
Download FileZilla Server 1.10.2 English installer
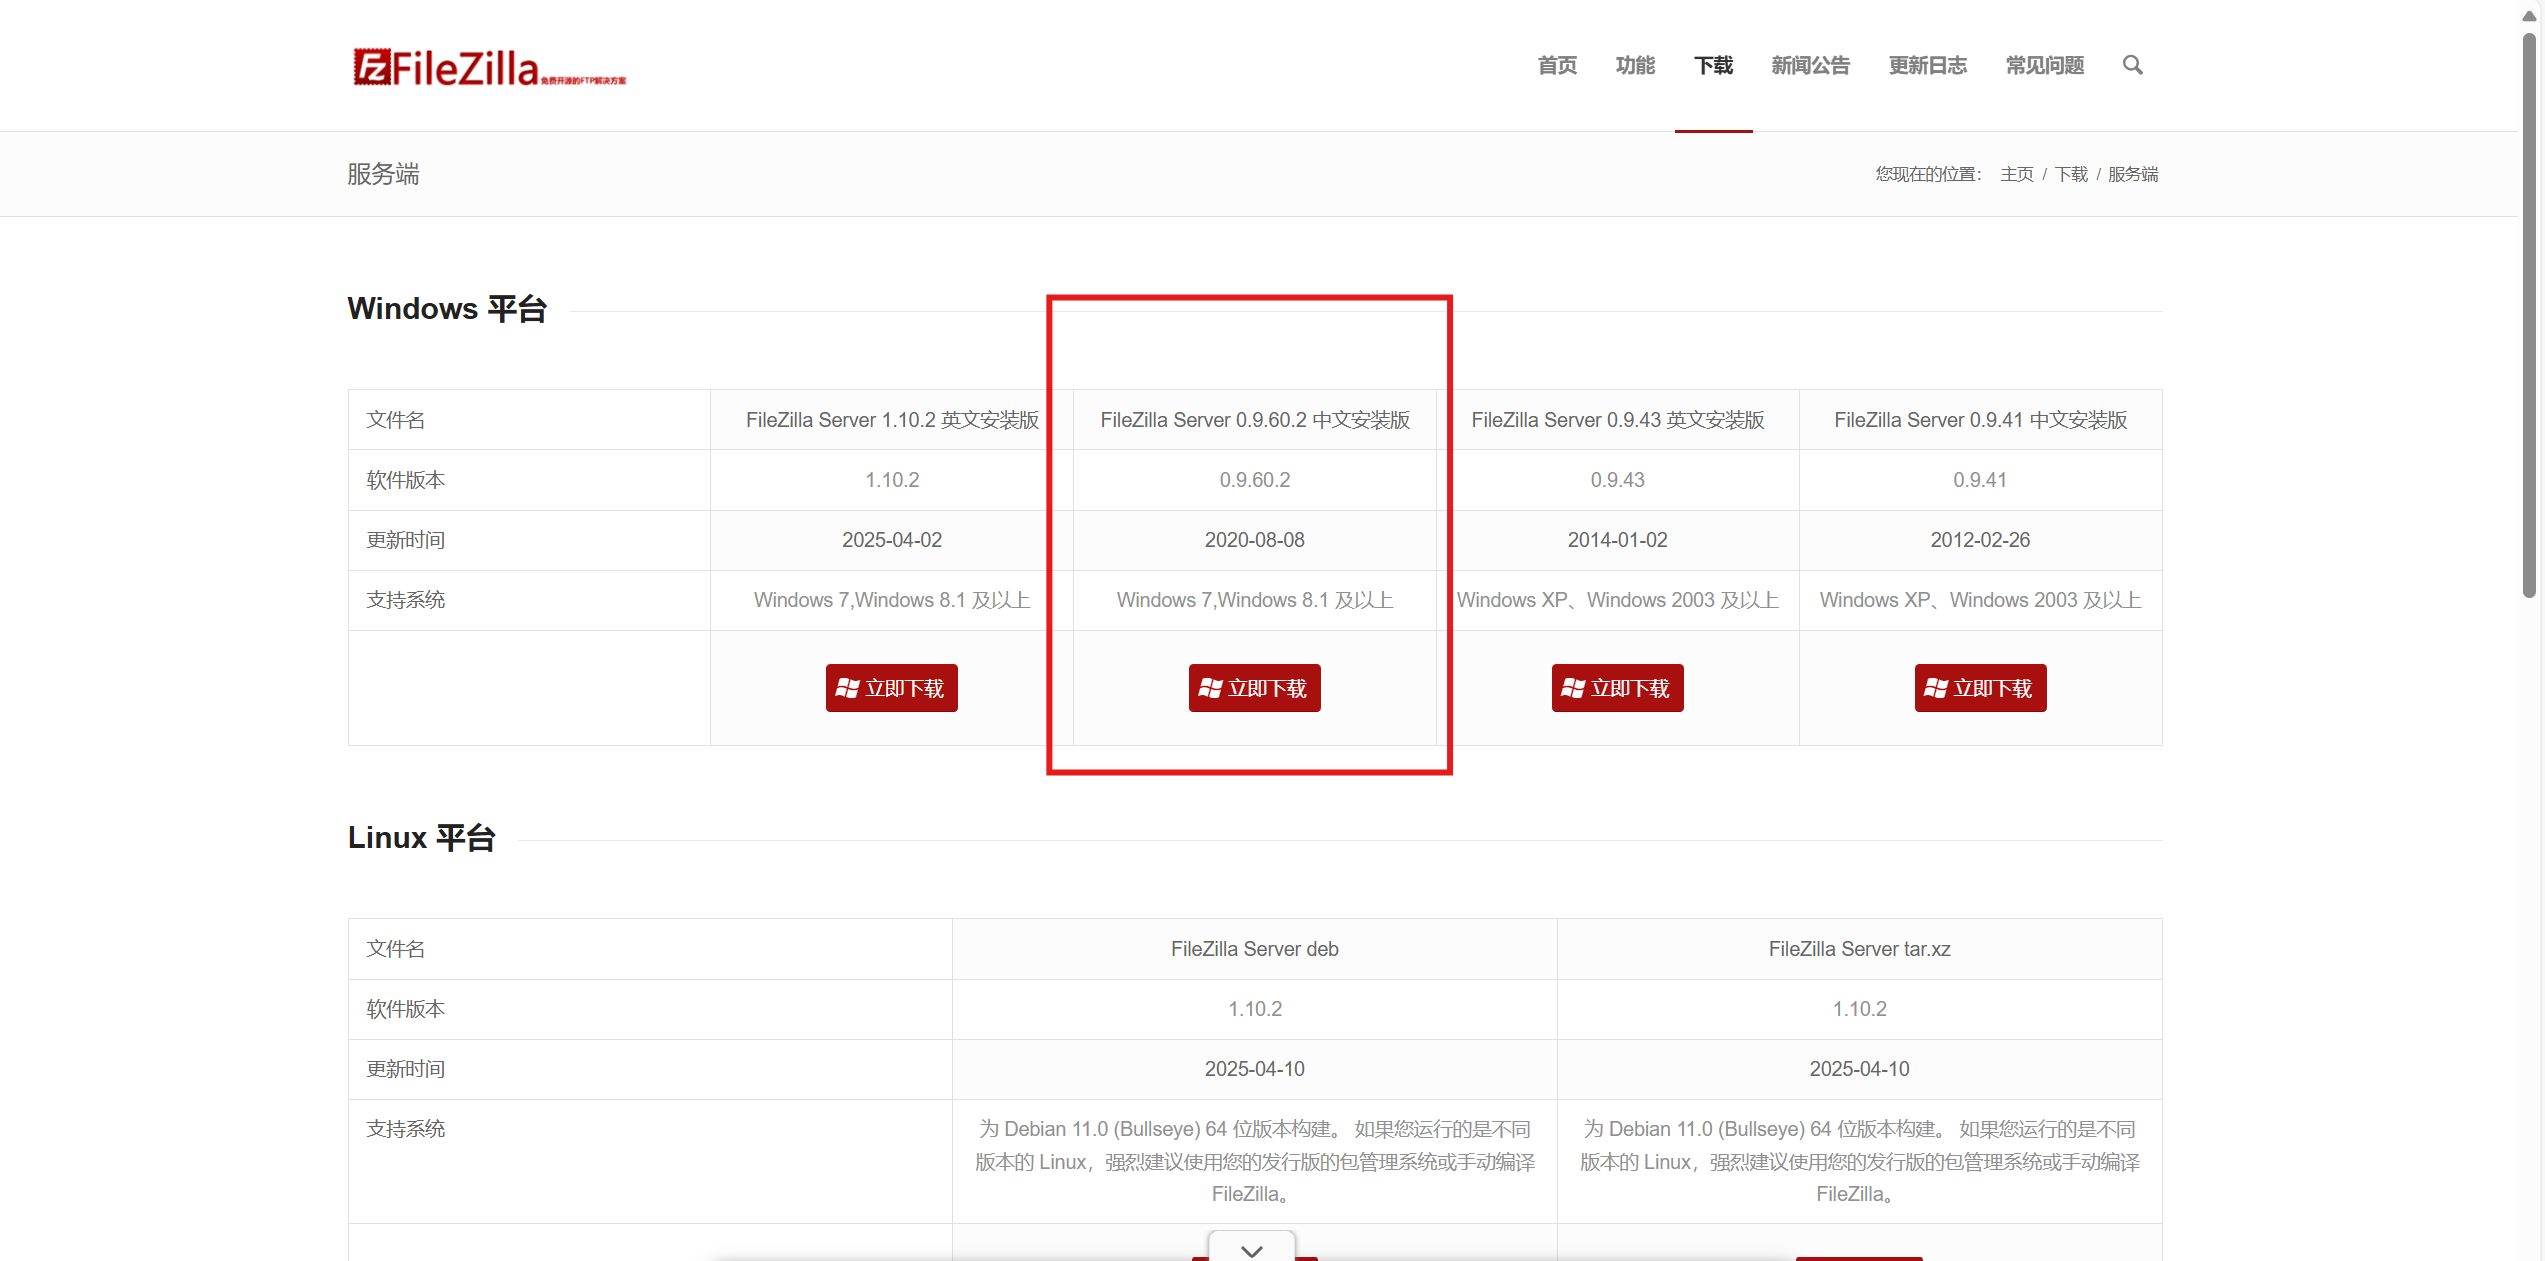click(891, 688)
